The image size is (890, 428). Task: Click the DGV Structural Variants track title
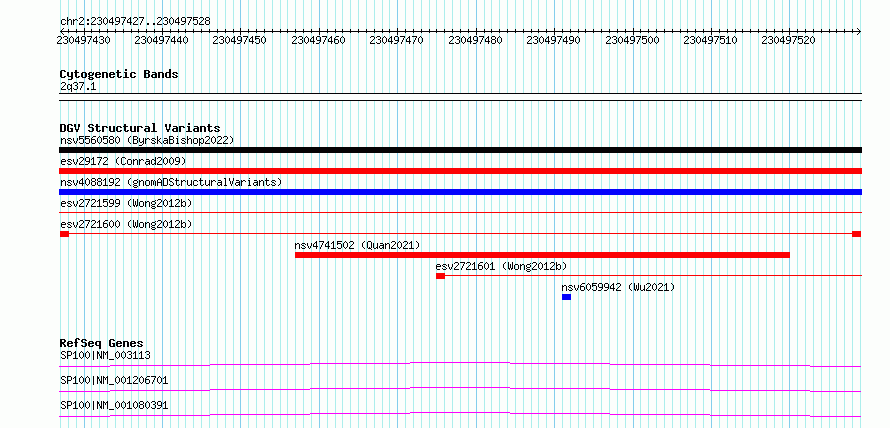[x=140, y=128]
